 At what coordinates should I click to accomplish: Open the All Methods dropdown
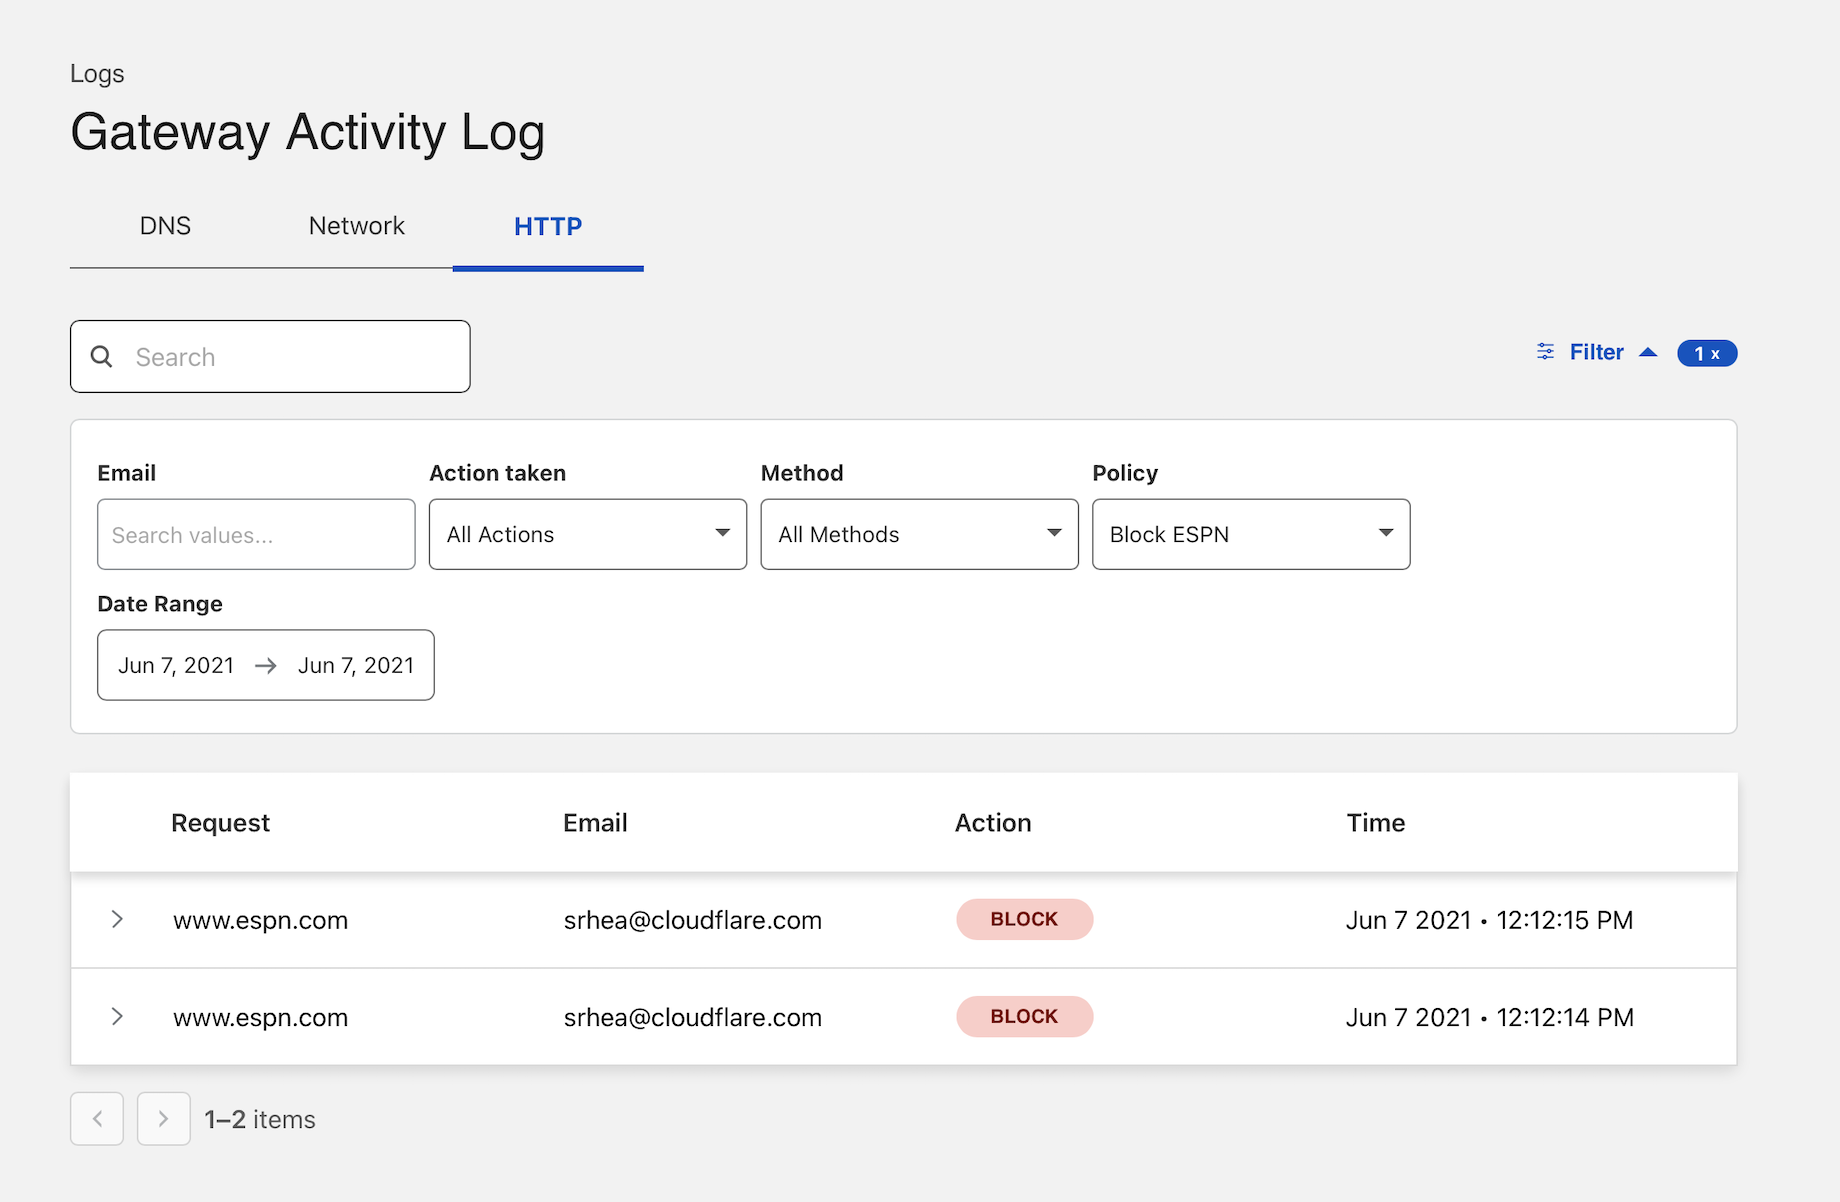(918, 534)
